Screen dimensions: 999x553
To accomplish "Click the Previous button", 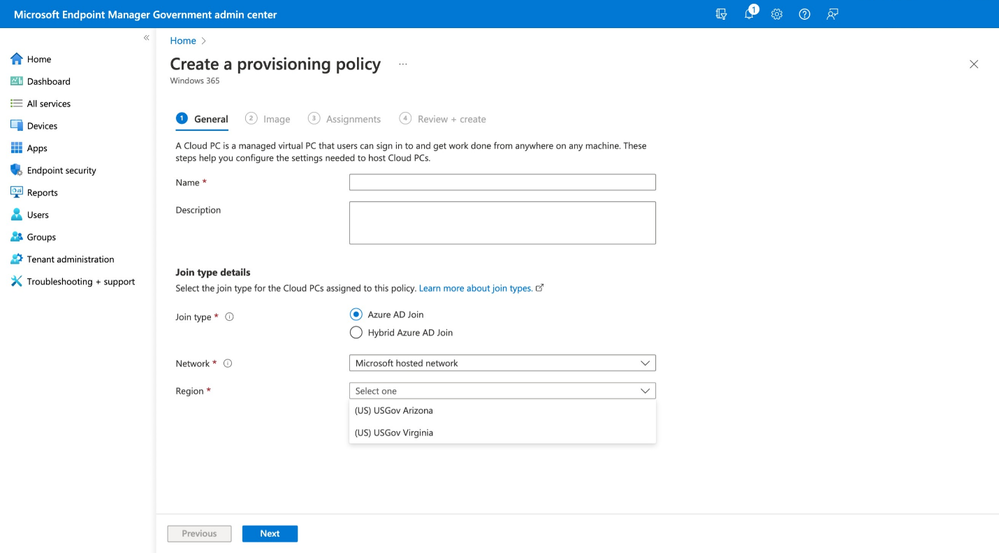I will point(199,533).
